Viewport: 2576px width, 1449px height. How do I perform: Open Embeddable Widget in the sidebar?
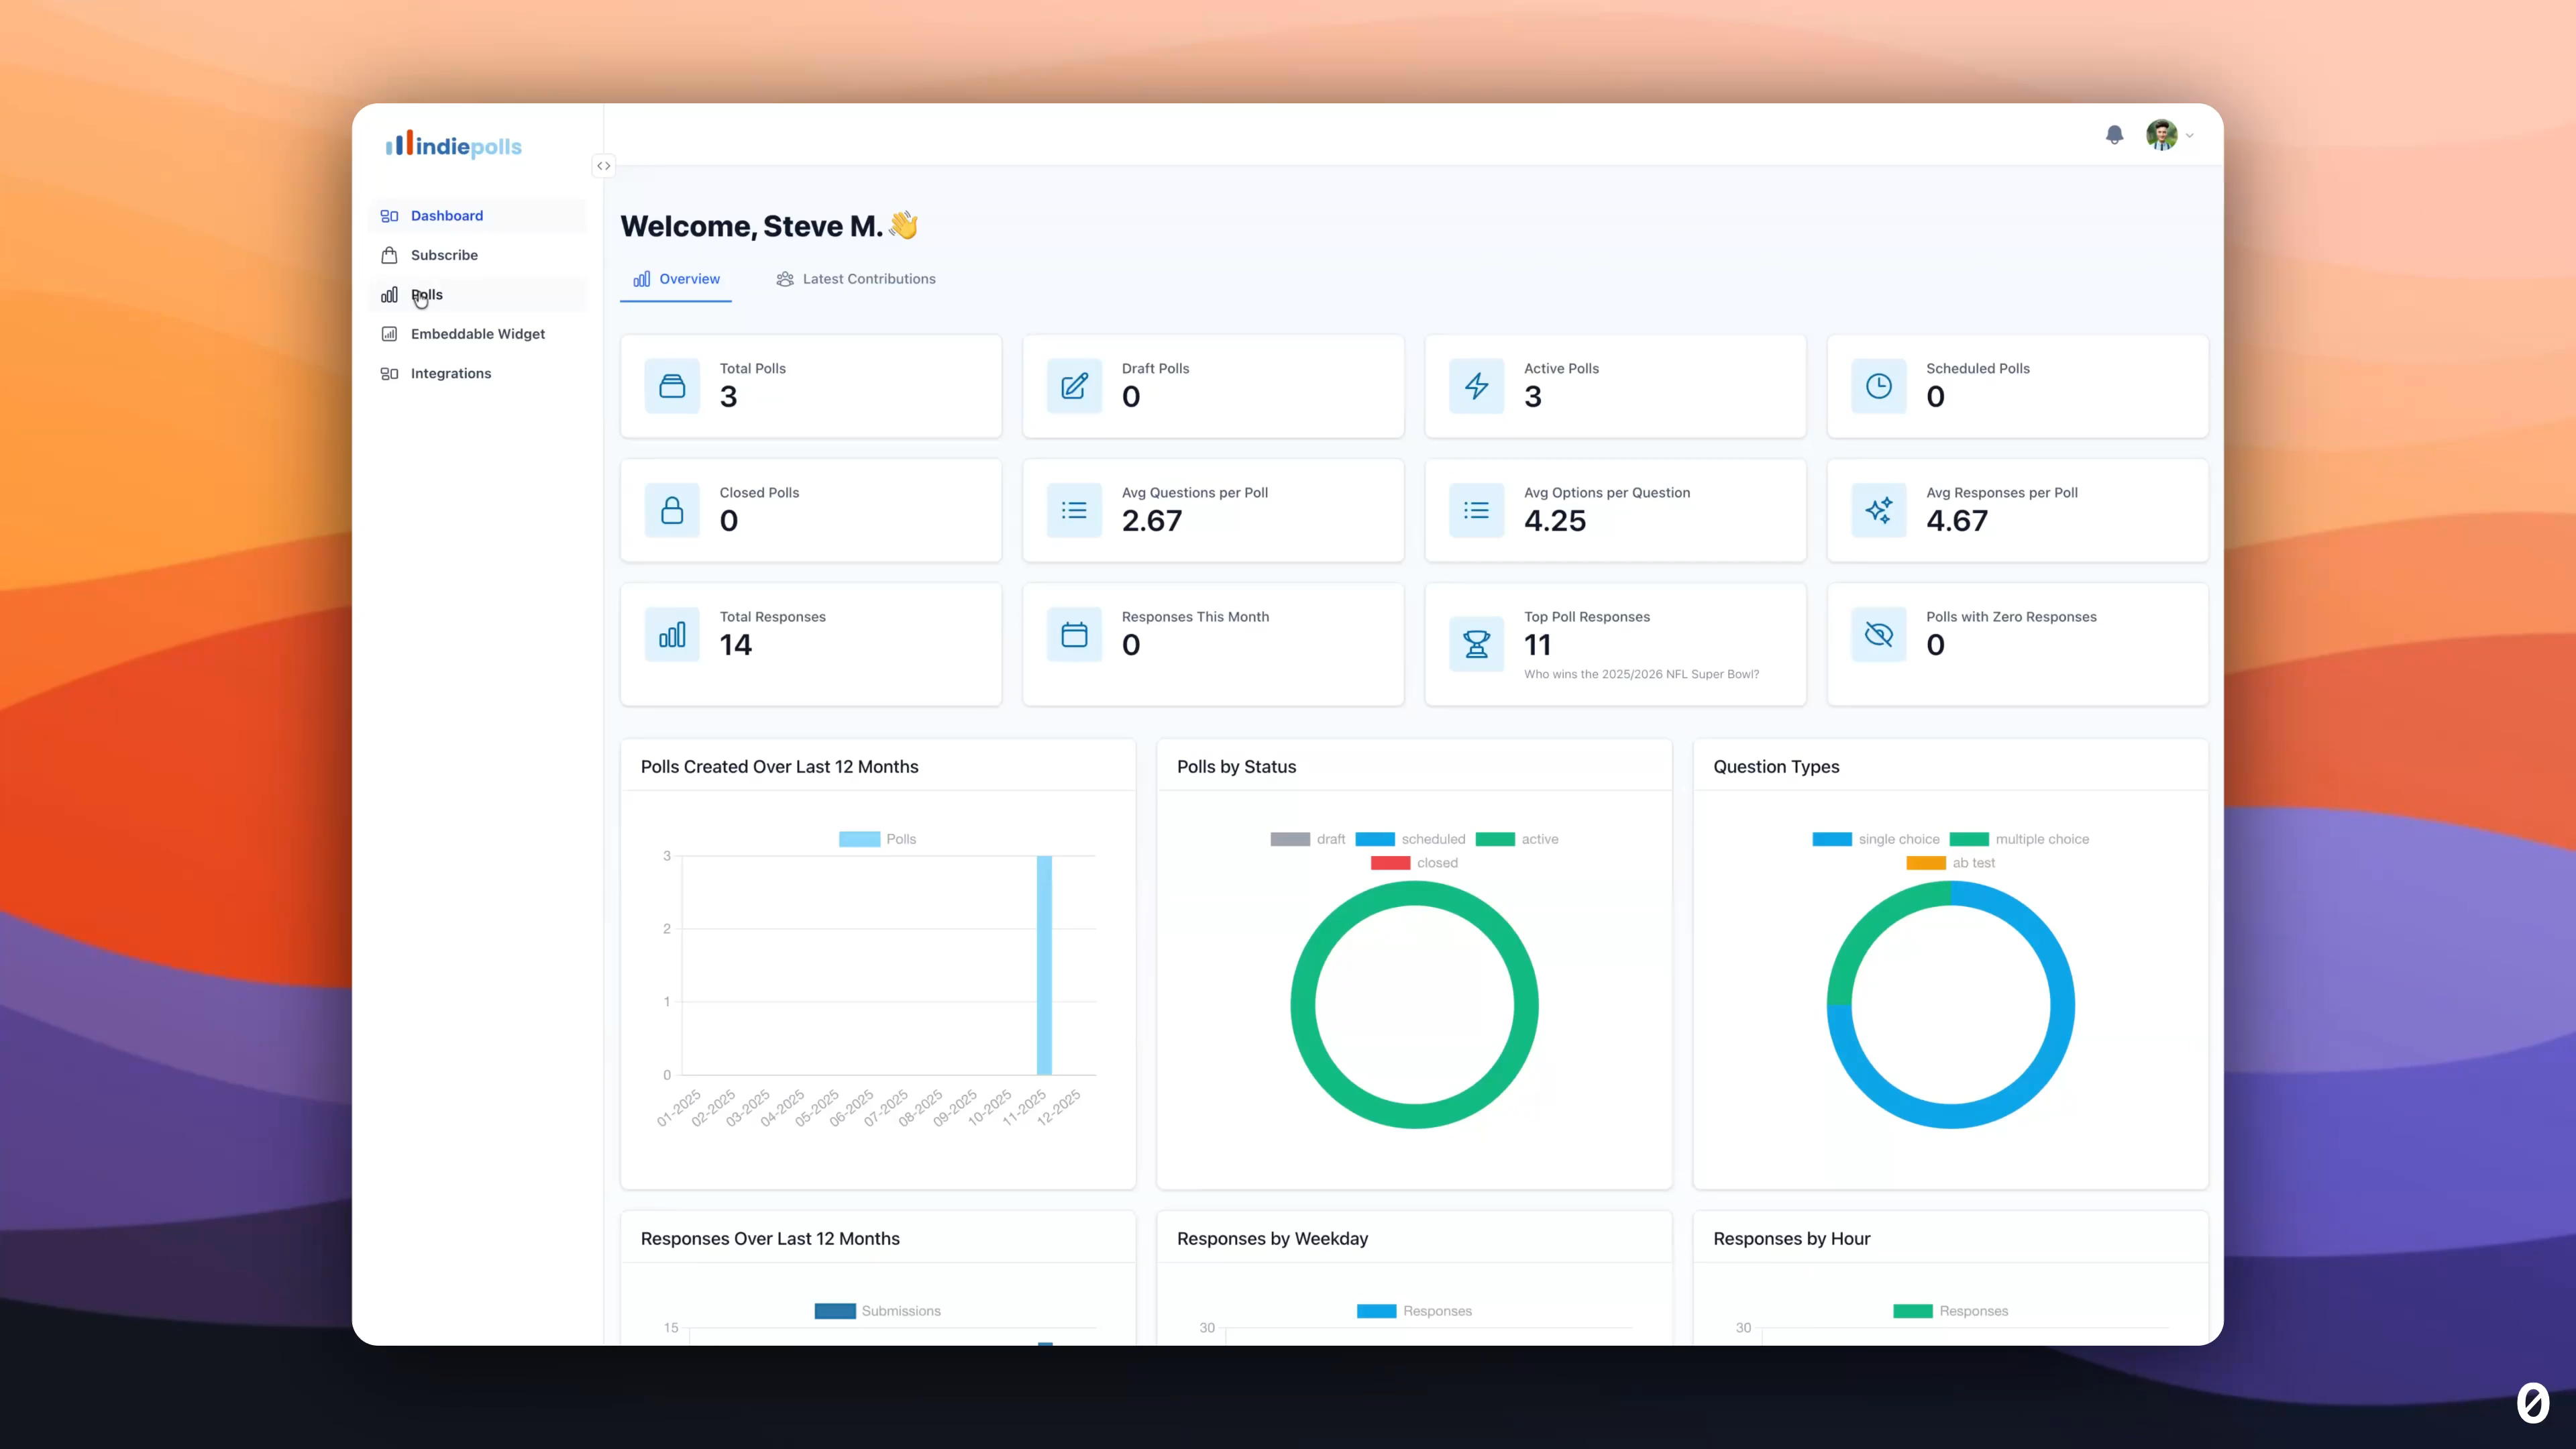tap(478, 334)
